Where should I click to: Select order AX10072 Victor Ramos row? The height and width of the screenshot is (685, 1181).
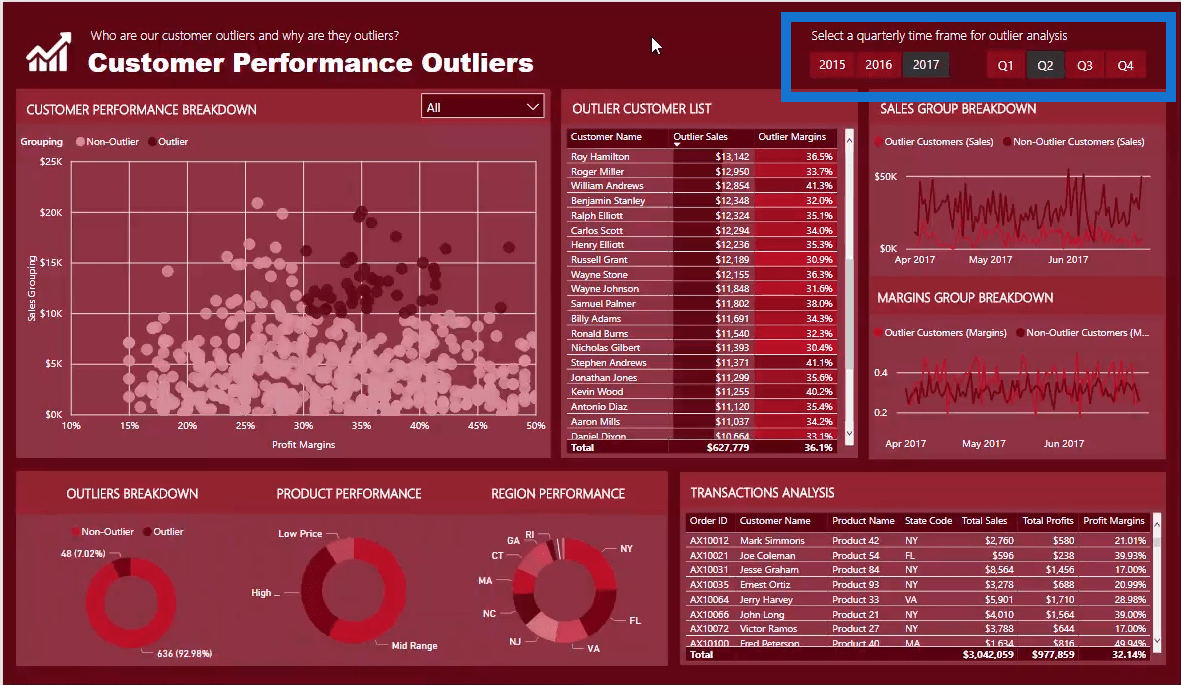coord(918,629)
